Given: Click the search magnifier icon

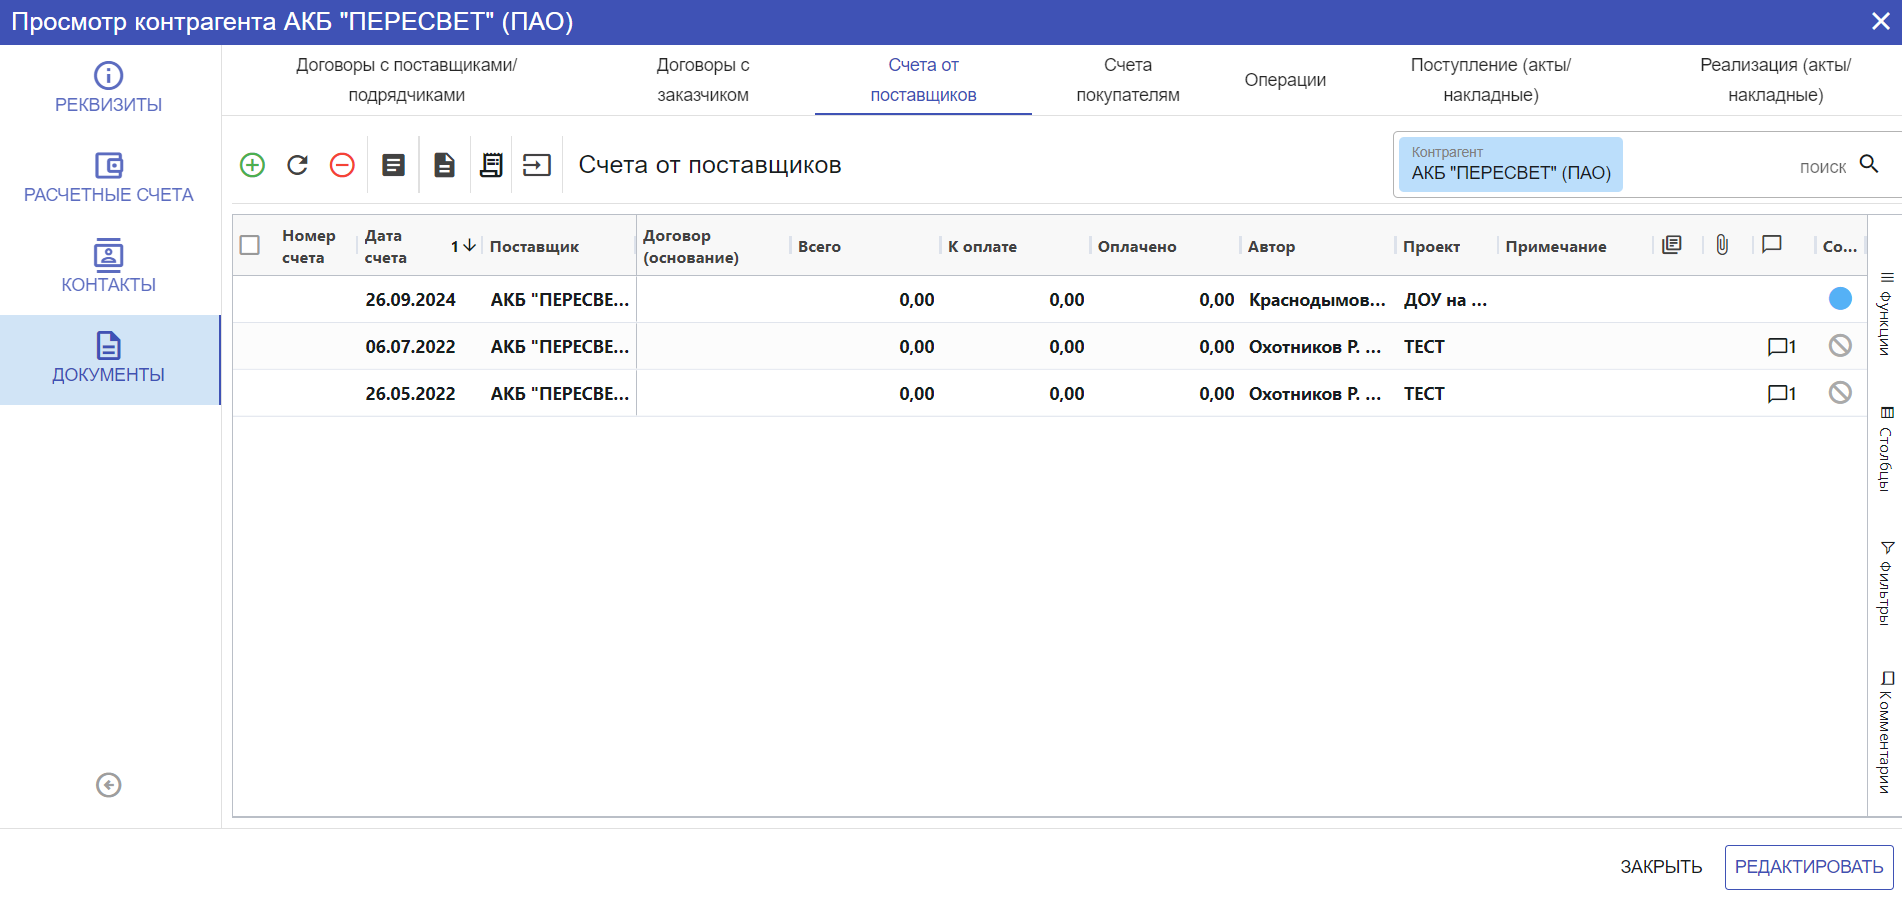Looking at the screenshot, I should pos(1869,164).
